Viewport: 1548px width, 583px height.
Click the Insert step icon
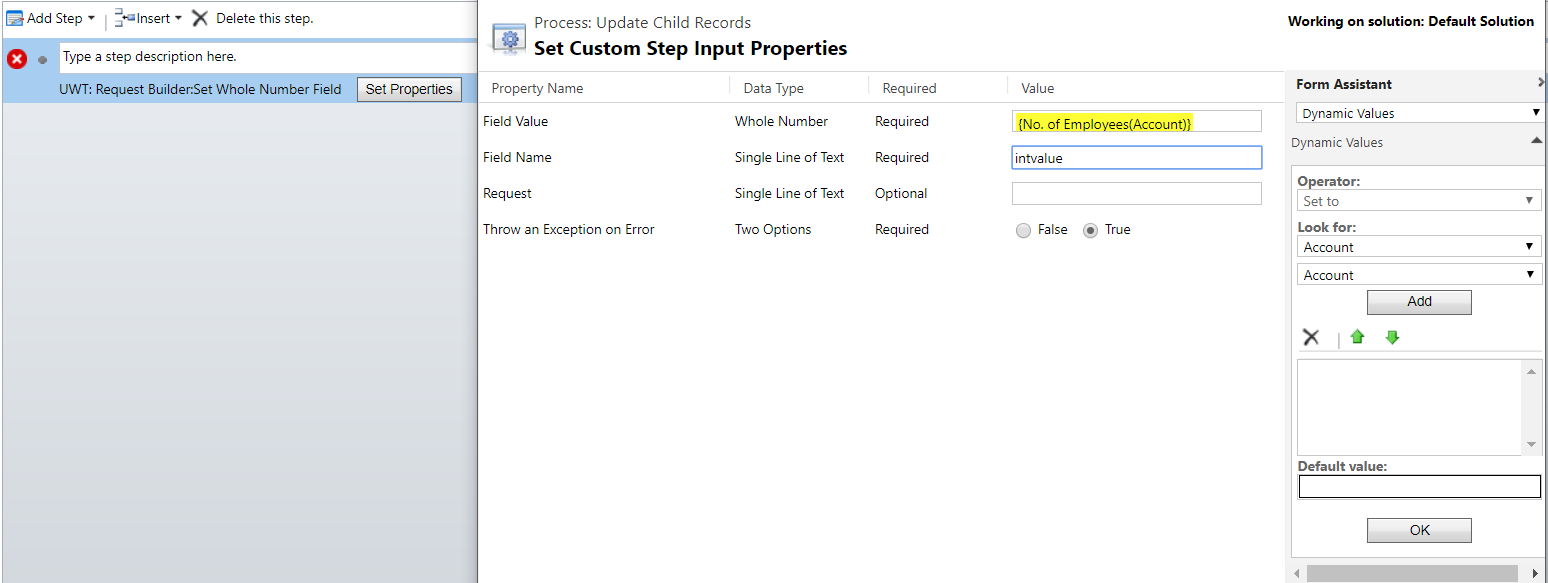click(x=124, y=18)
